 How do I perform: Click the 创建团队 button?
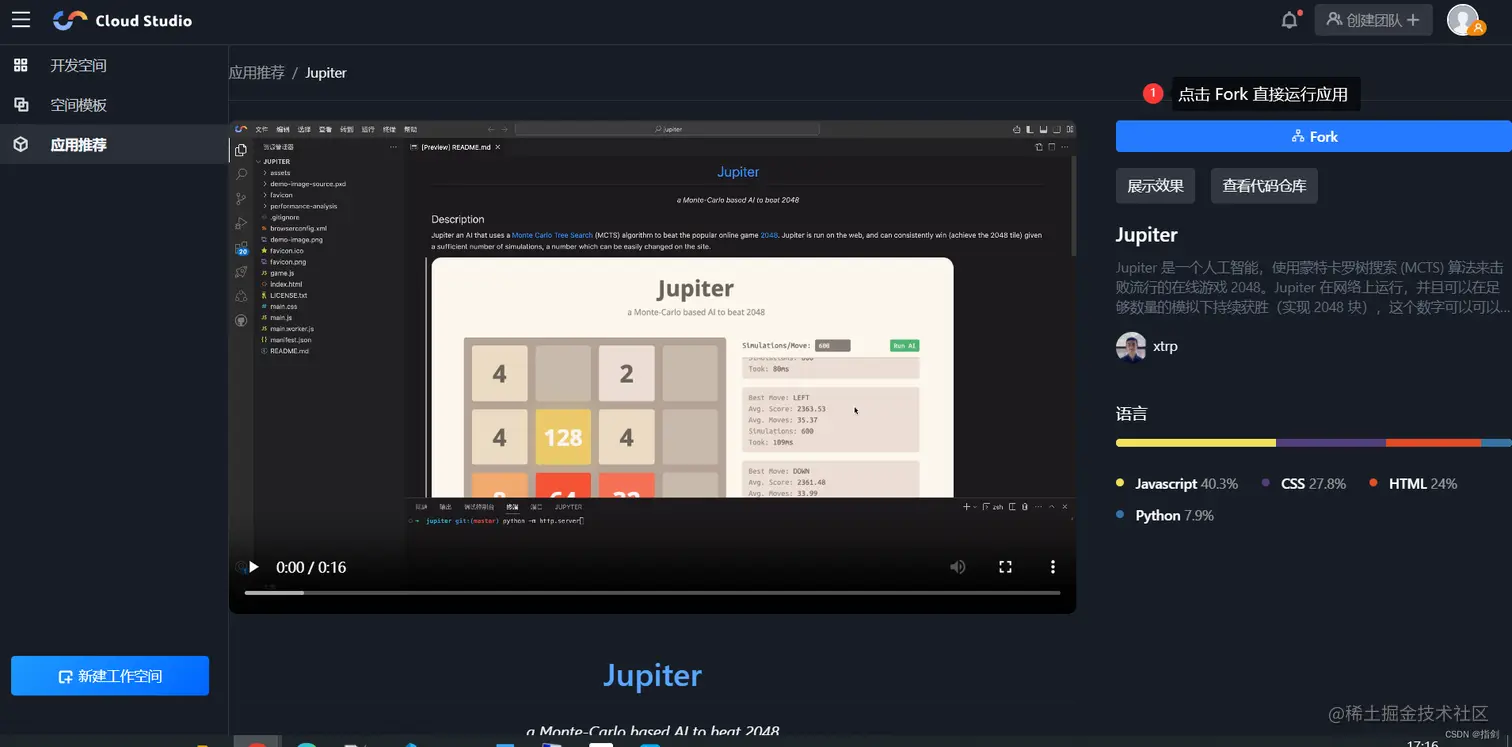[x=1373, y=20]
